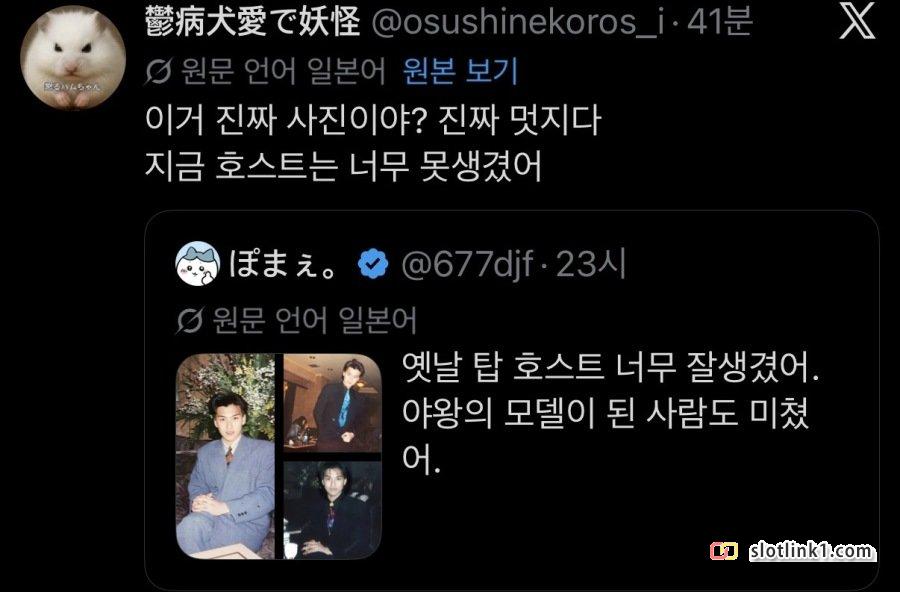Click the quoted tweet's translation icon

[x=189, y=320]
